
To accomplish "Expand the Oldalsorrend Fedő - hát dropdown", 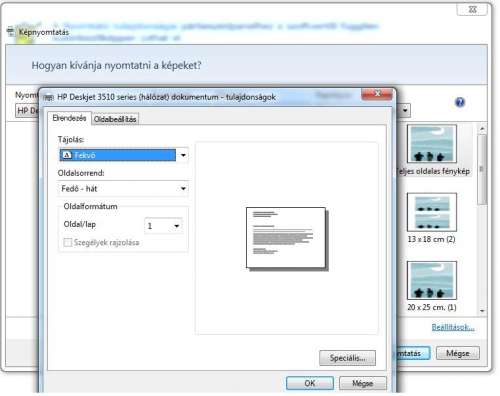I will (123, 189).
